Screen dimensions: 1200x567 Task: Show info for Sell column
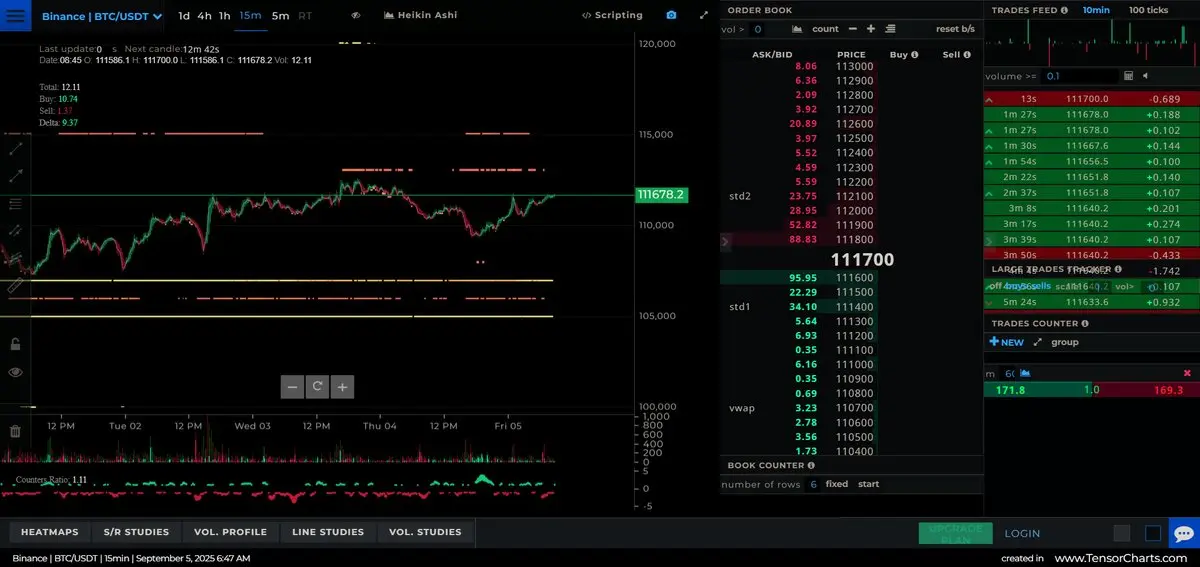coord(968,55)
